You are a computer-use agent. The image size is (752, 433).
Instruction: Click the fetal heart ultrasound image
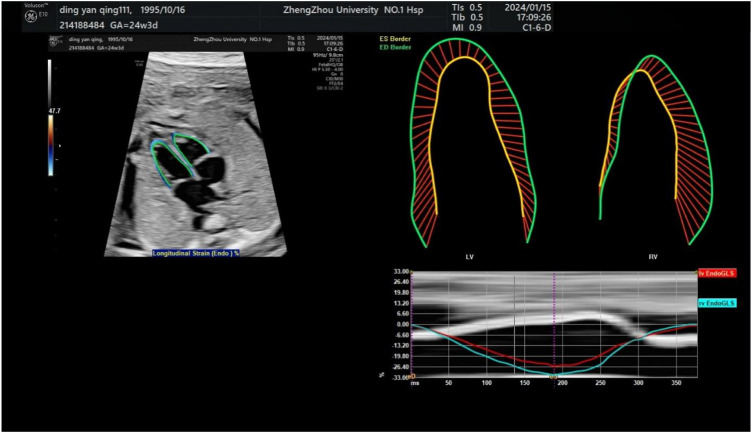pyautogui.click(x=185, y=160)
